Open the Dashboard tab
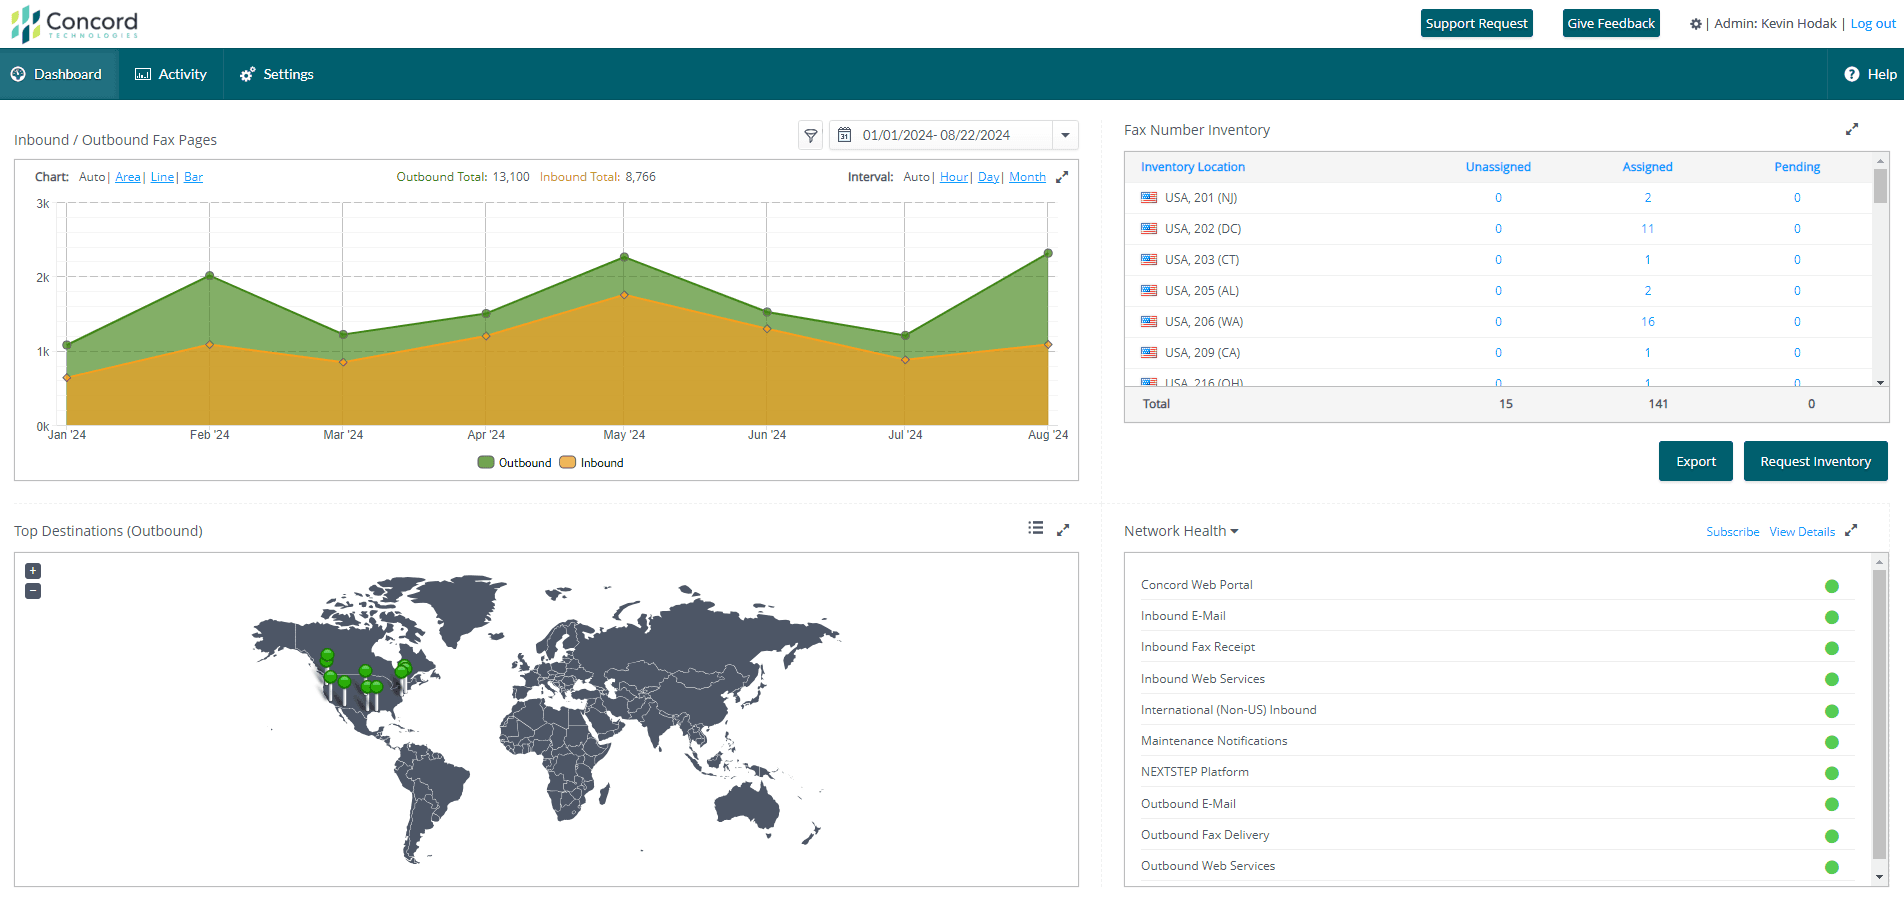1904x897 pixels. pyautogui.click(x=59, y=74)
